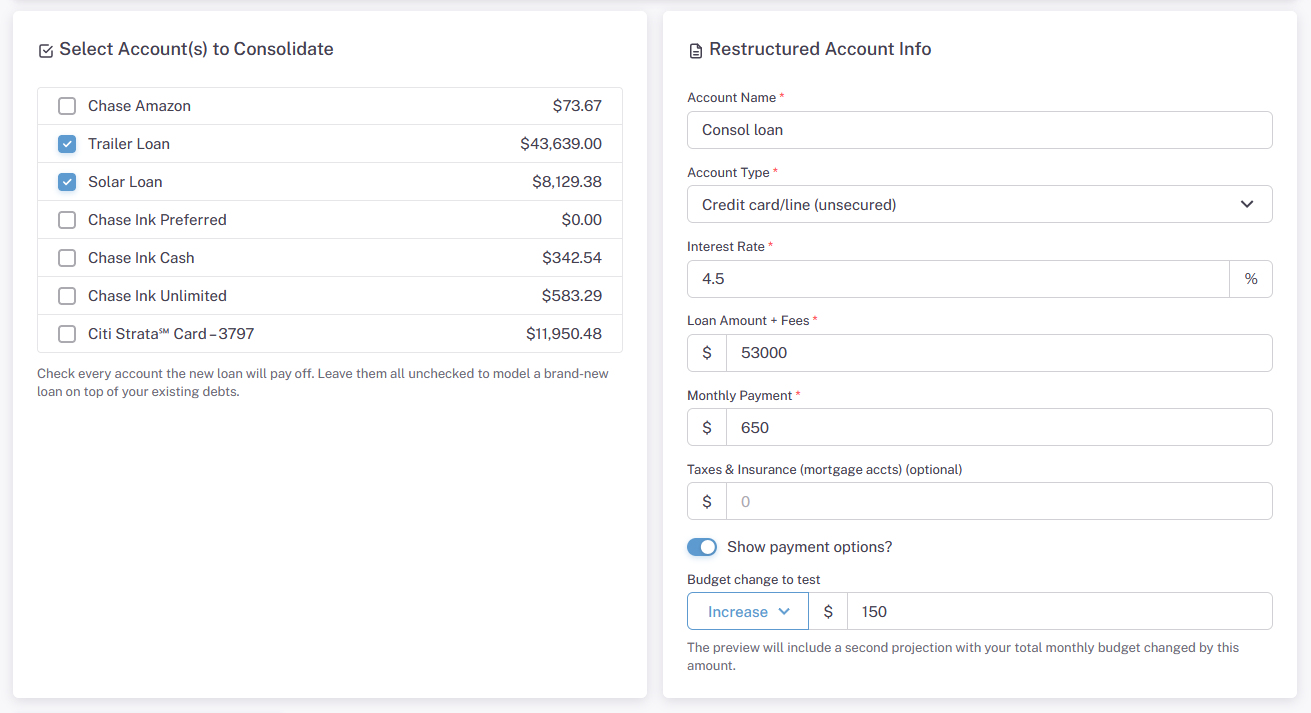Check the Chase Amazon account checkbox
This screenshot has height=713, width=1311.
67,106
